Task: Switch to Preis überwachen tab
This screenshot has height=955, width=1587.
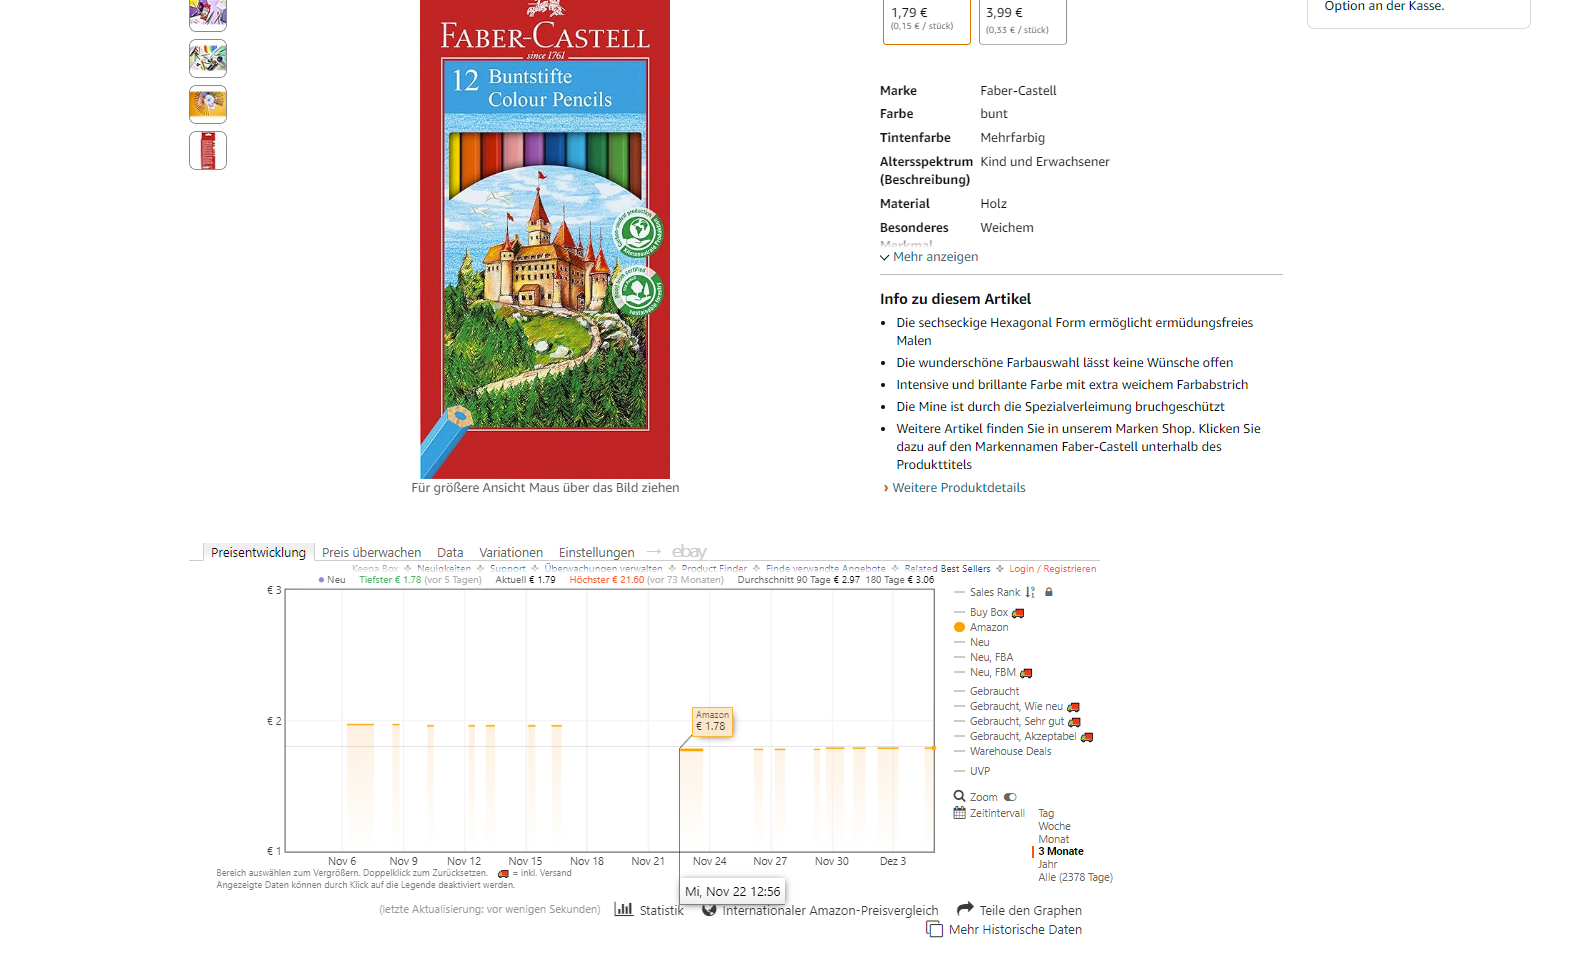Action: [371, 552]
